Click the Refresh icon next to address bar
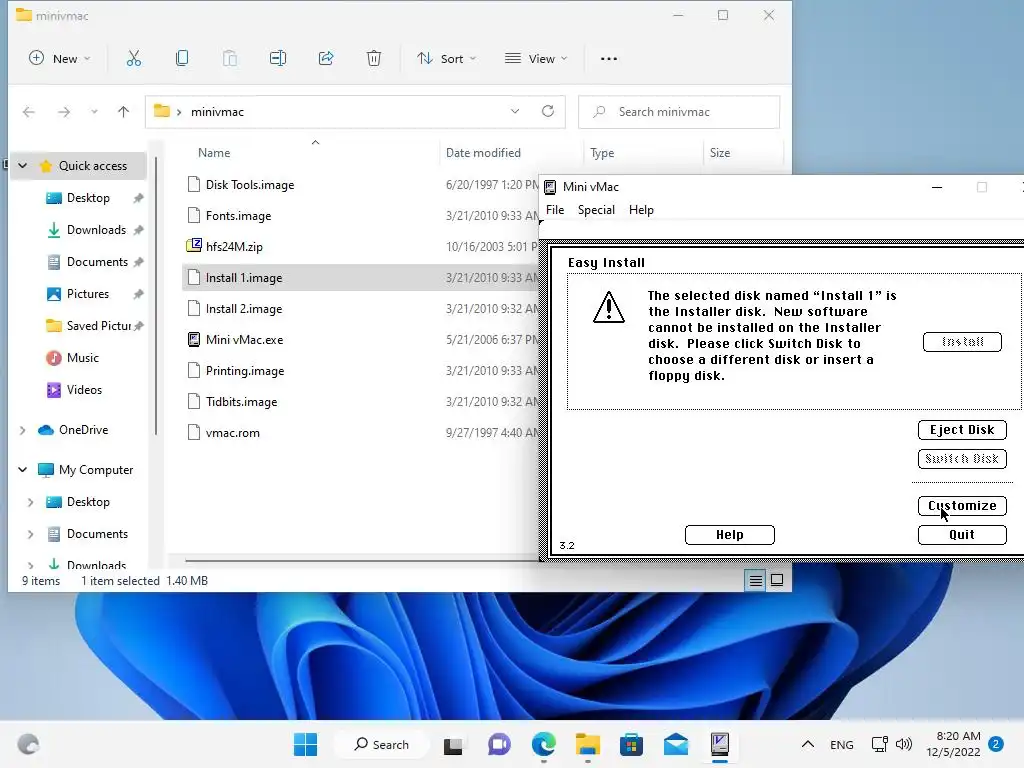Image resolution: width=1024 pixels, height=768 pixels. click(x=548, y=111)
